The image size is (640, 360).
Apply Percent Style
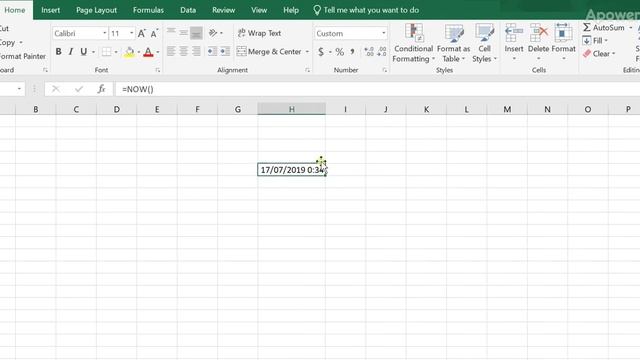coord(340,52)
